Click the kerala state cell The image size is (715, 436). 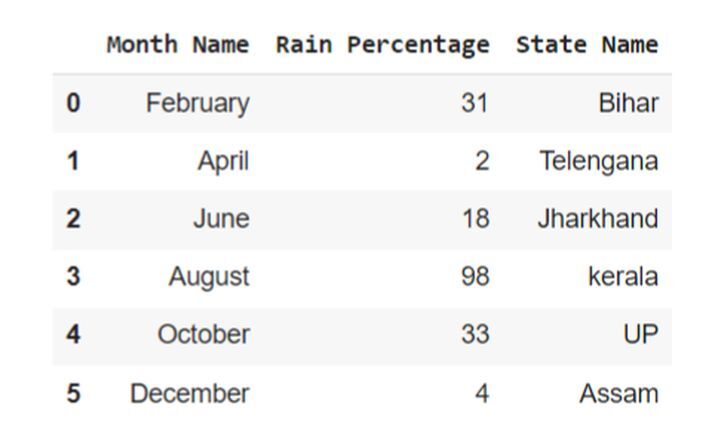[x=623, y=277]
